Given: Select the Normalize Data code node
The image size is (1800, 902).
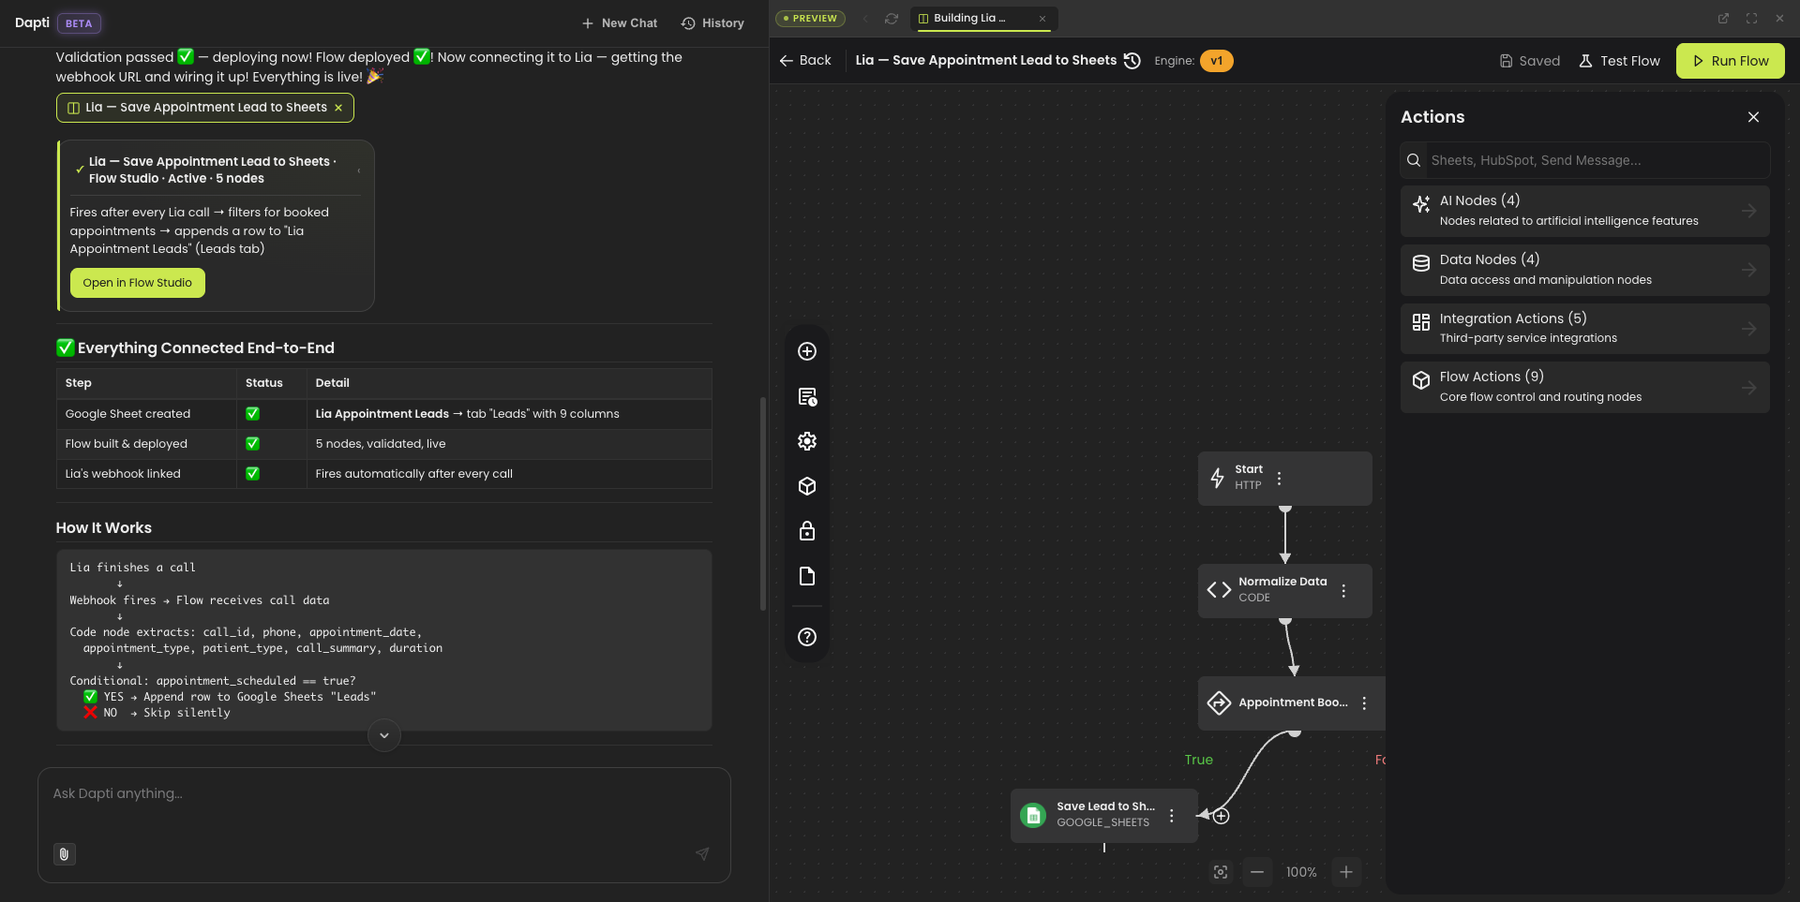Looking at the screenshot, I should tap(1285, 590).
